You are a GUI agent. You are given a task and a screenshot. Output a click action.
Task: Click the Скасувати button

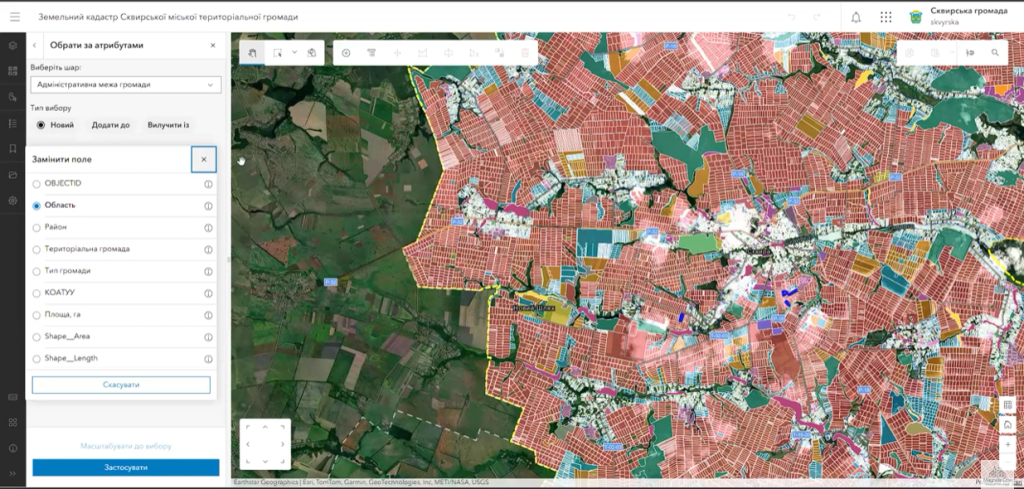pos(121,385)
